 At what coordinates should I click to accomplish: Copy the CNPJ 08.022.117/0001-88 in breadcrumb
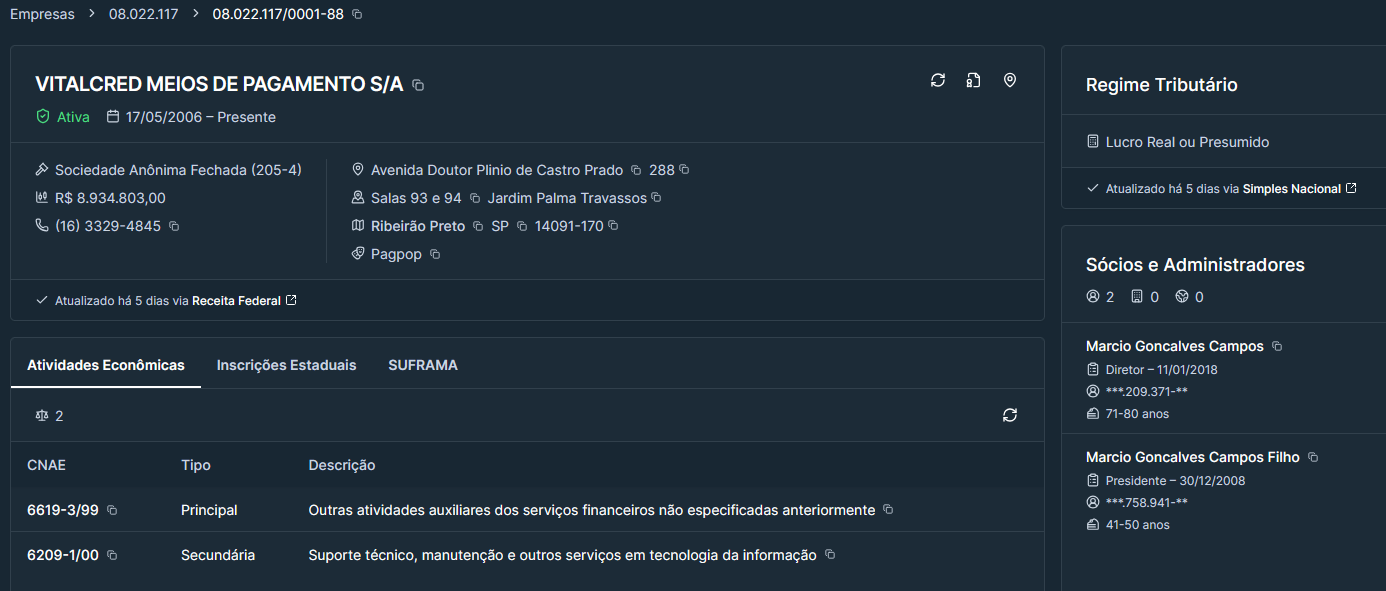coord(358,15)
